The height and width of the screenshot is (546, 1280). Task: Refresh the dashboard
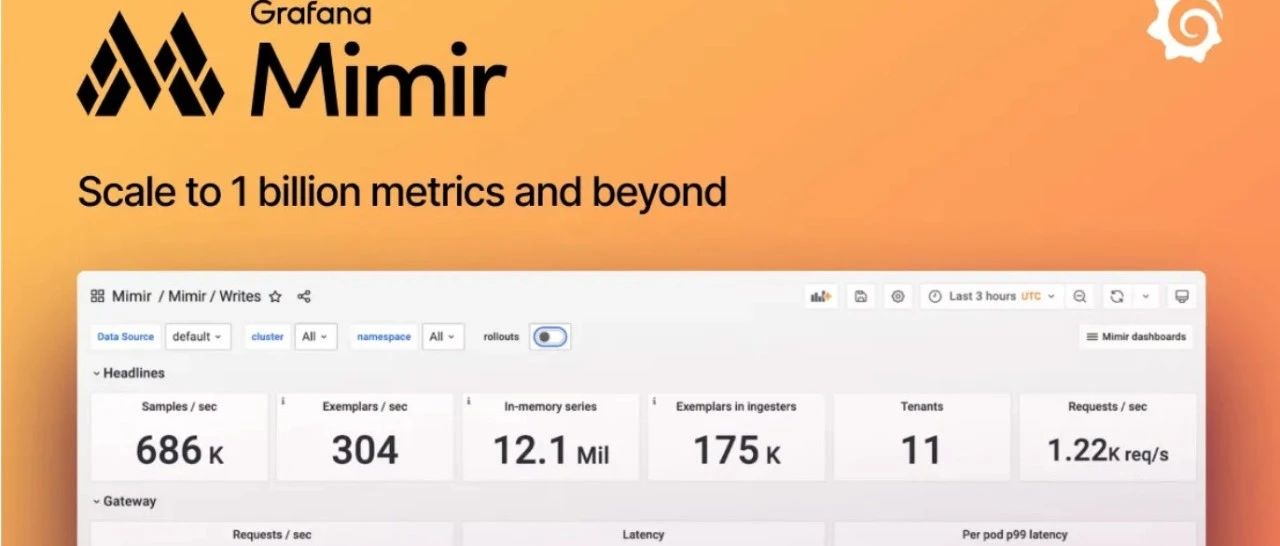pyautogui.click(x=1117, y=296)
